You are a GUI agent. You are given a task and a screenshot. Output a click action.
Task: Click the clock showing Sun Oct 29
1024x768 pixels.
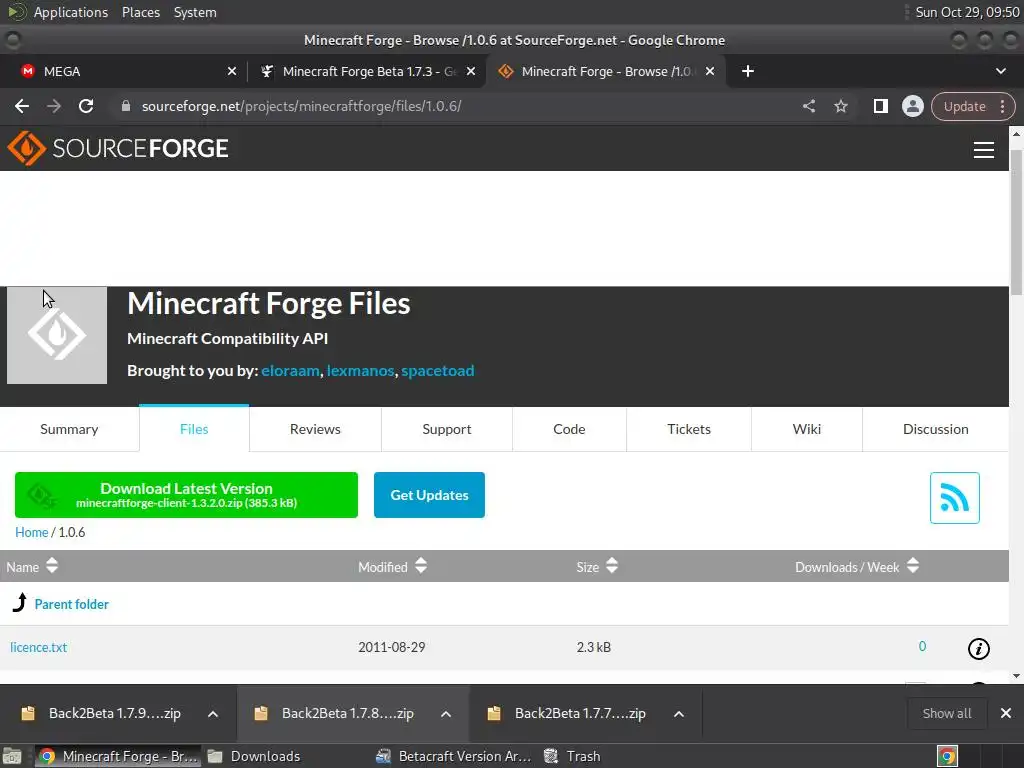click(x=967, y=12)
